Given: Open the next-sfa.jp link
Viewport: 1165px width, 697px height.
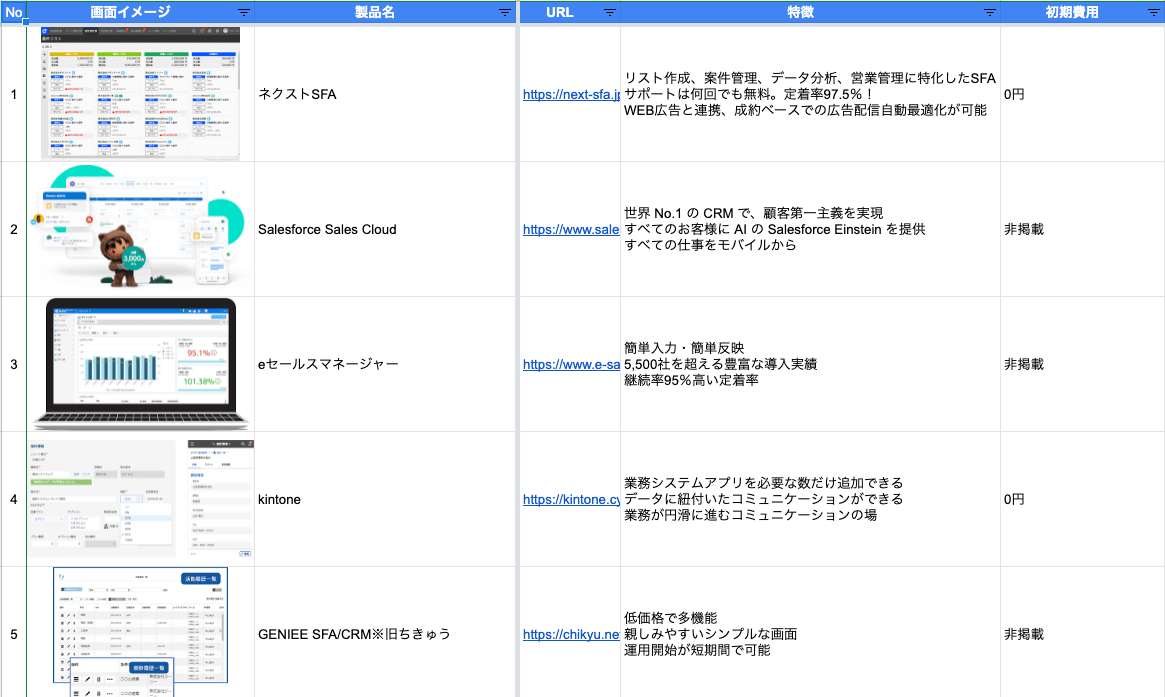Looking at the screenshot, I should pyautogui.click(x=571, y=94).
